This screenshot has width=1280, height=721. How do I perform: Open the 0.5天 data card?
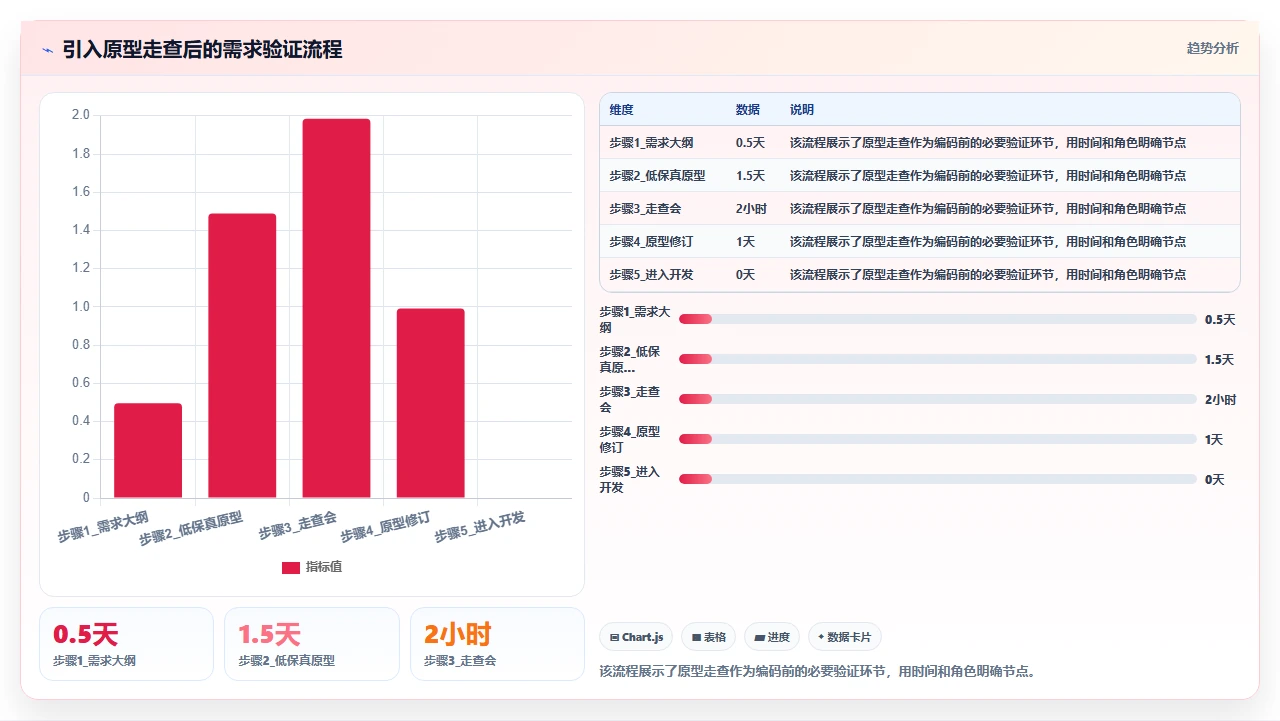click(126, 644)
